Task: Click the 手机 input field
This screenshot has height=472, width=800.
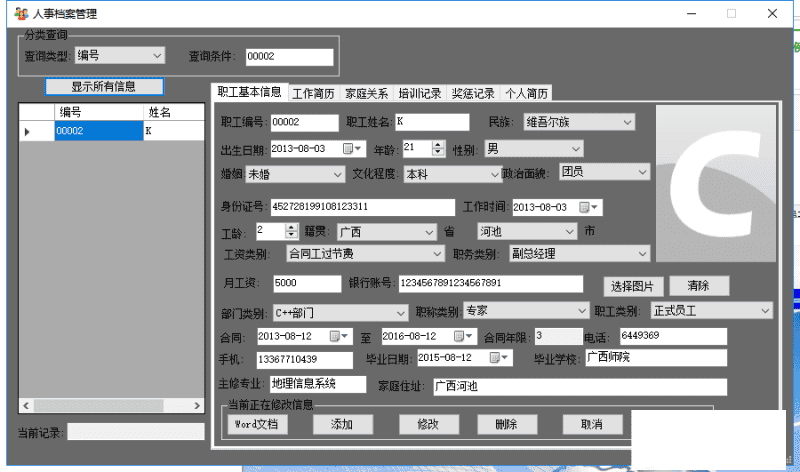Action: (305, 360)
